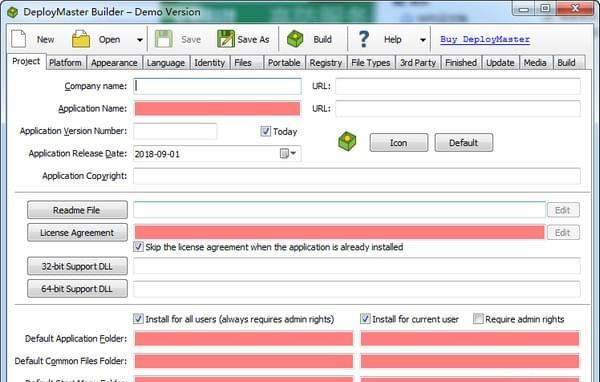Viewport: 600px width, 382px height.
Task: Click the License Agreement button
Action: [77, 232]
